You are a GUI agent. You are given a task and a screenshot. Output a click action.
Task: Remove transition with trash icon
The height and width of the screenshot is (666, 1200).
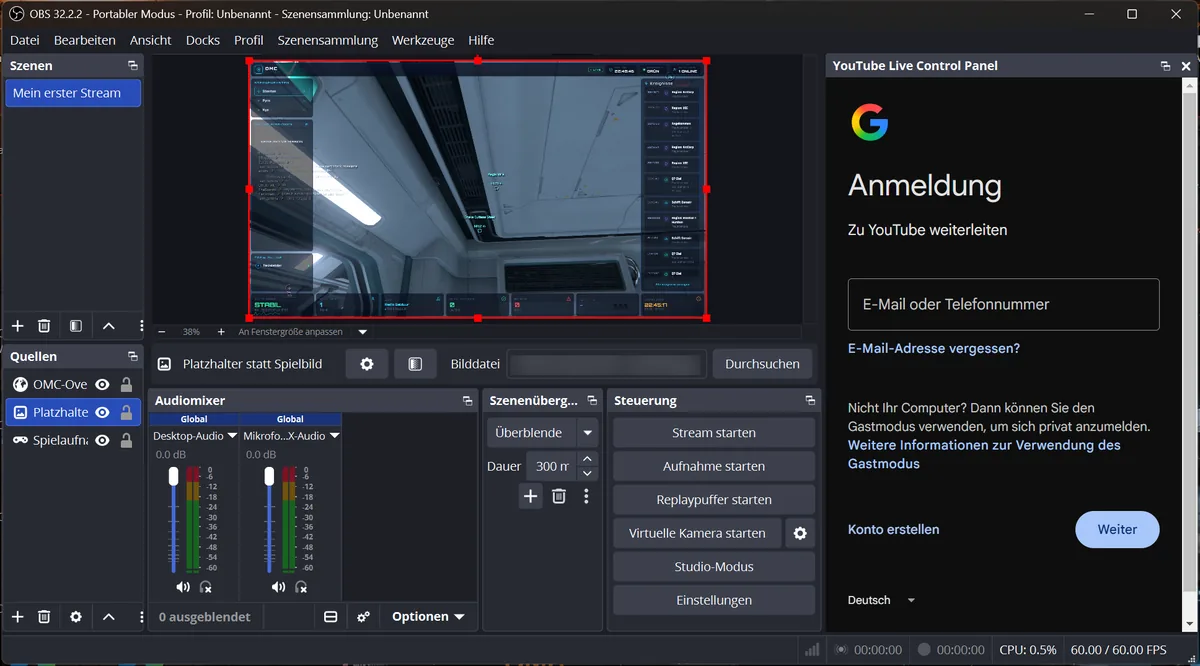pyautogui.click(x=559, y=496)
